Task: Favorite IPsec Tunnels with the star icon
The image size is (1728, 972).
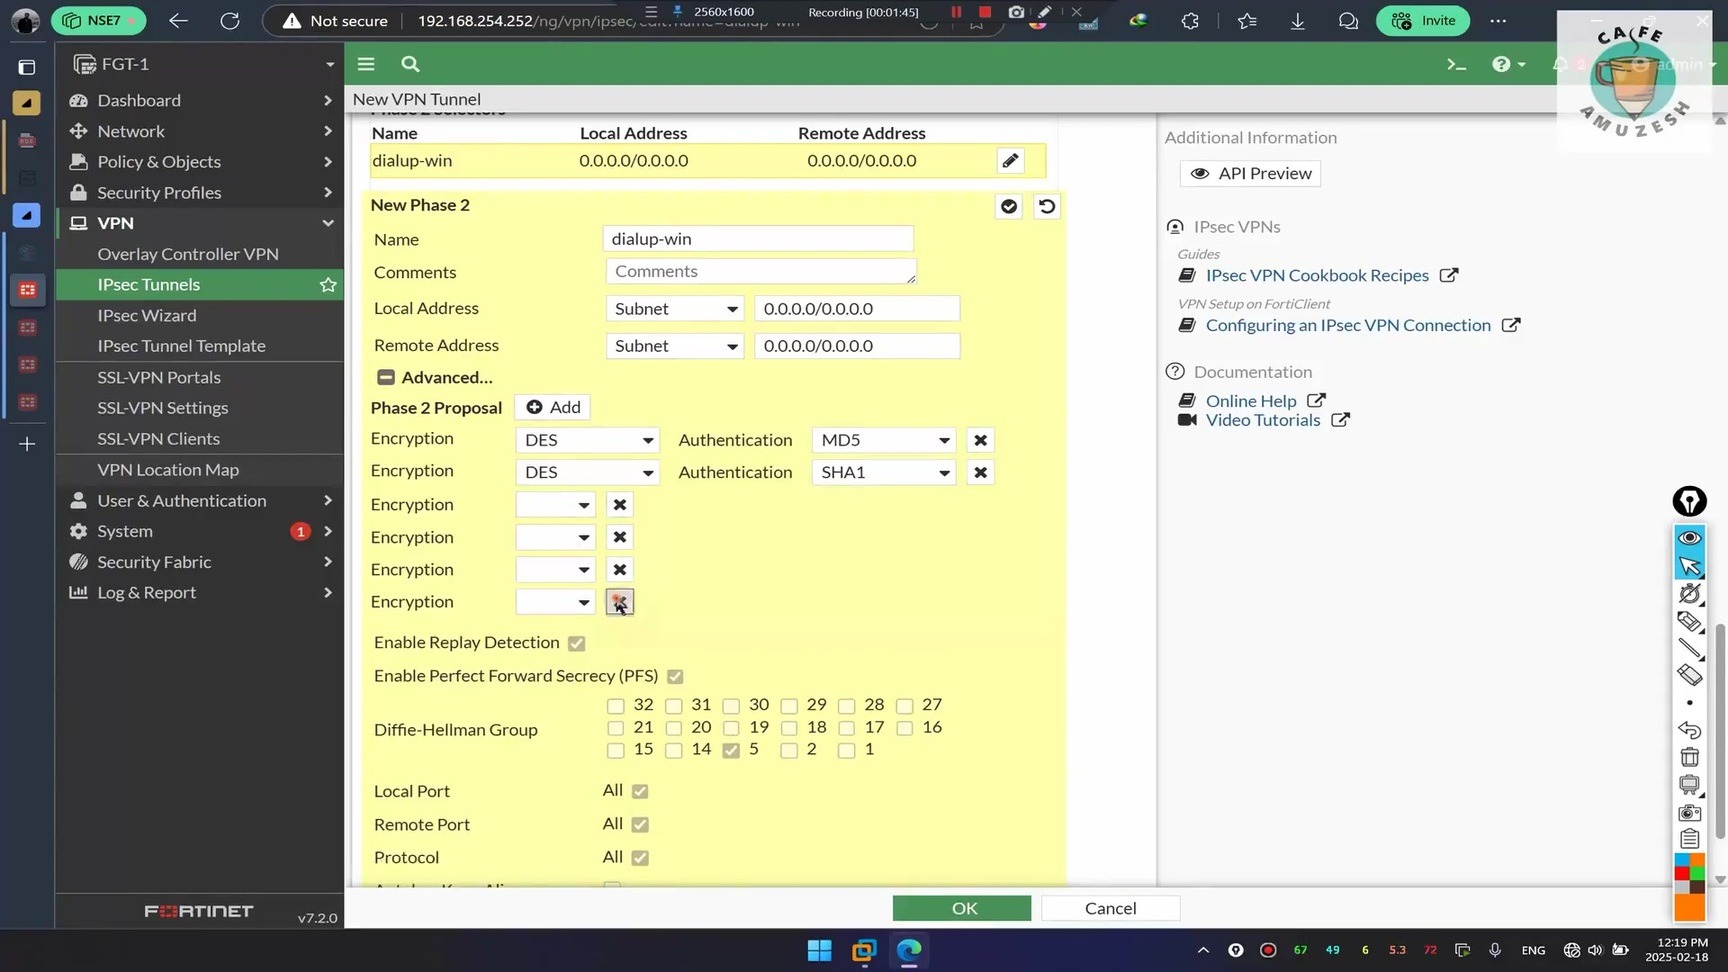Action: (x=328, y=285)
